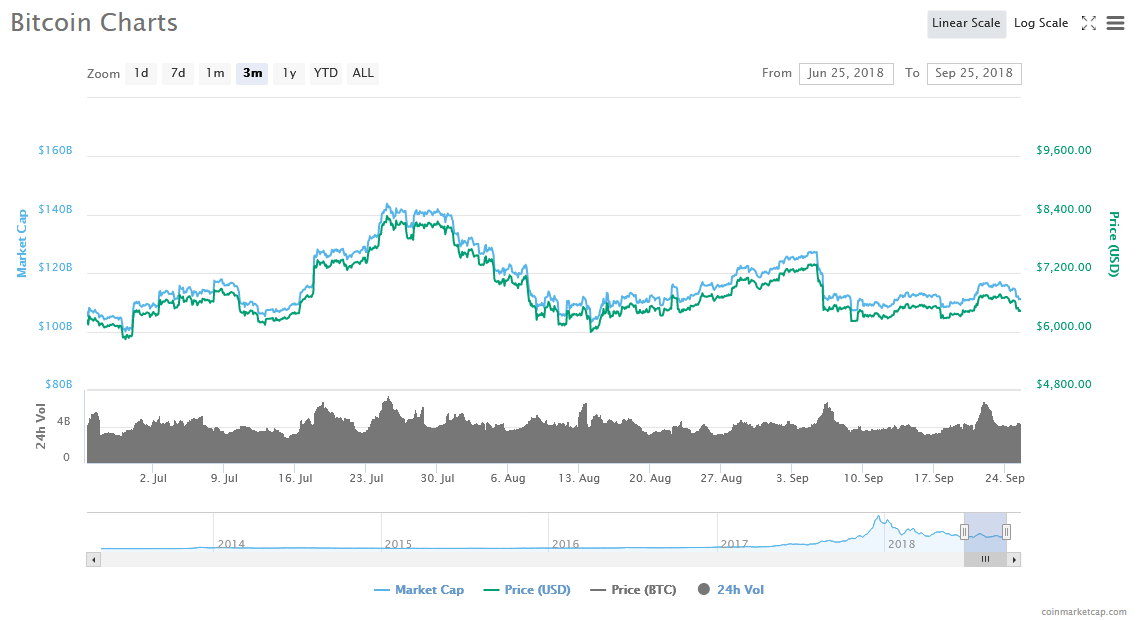The width and height of the screenshot is (1137, 620).
Task: Select the shaded navigator range window
Action: pyautogui.click(x=985, y=532)
